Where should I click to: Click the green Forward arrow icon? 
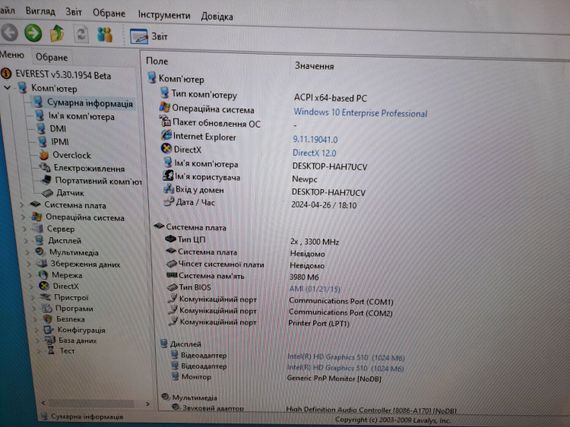click(x=33, y=33)
